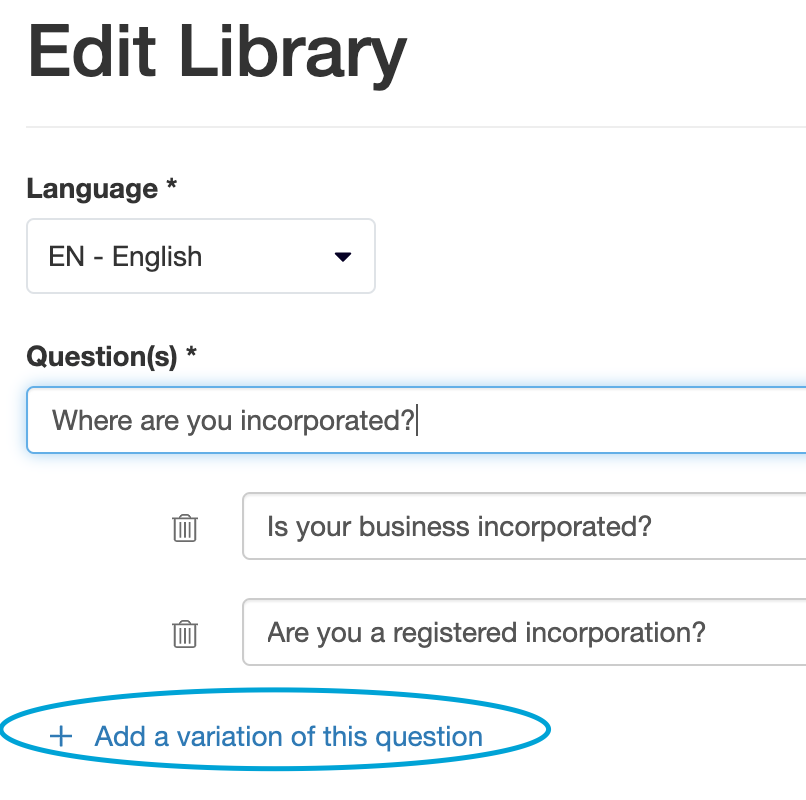Click the "Language *" field label

[x=101, y=189]
